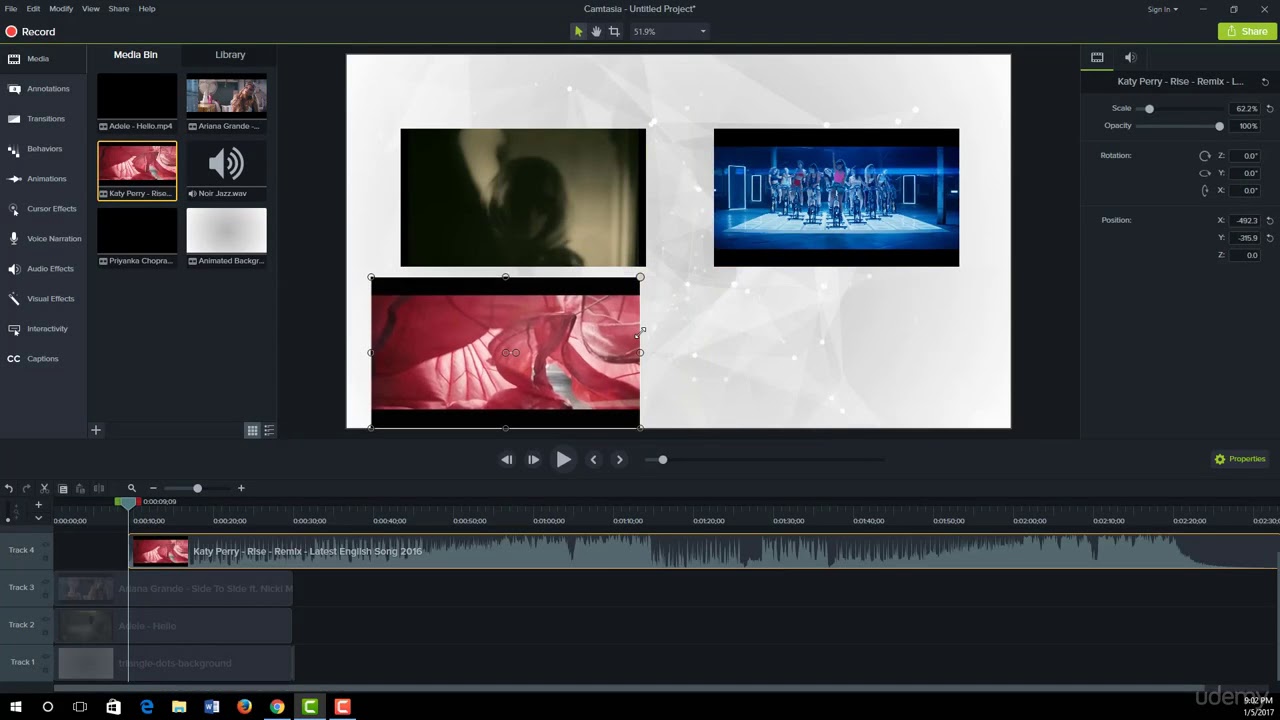
Task: Select the arrow Edit mode tool
Action: 578,31
